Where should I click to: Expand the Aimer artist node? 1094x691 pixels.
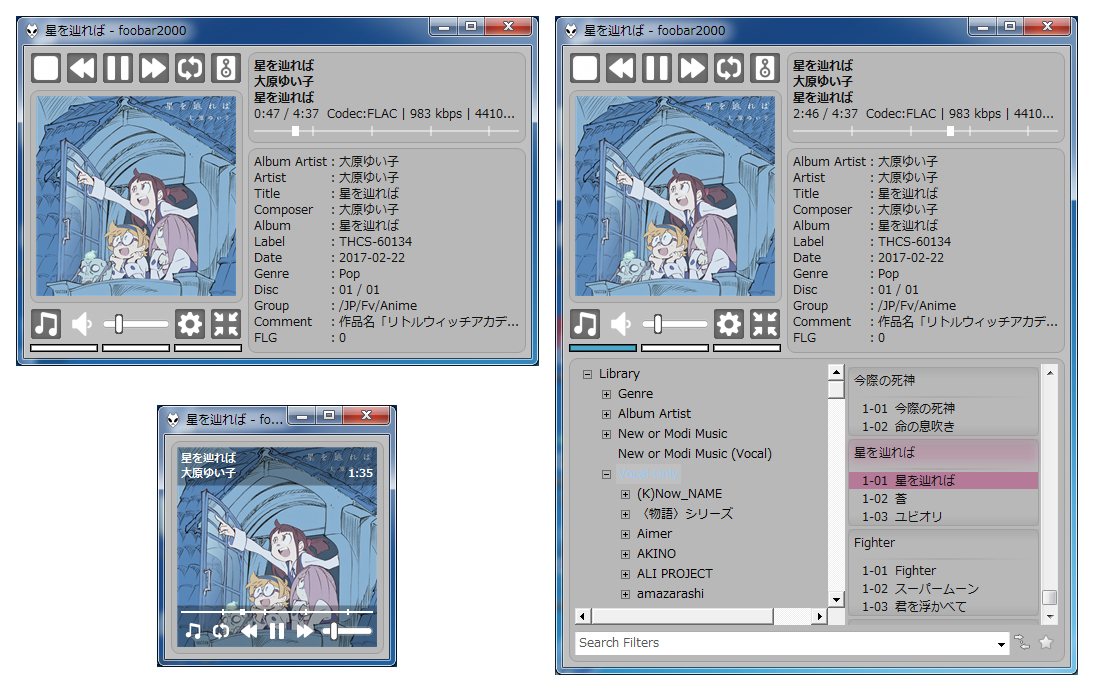(625, 535)
